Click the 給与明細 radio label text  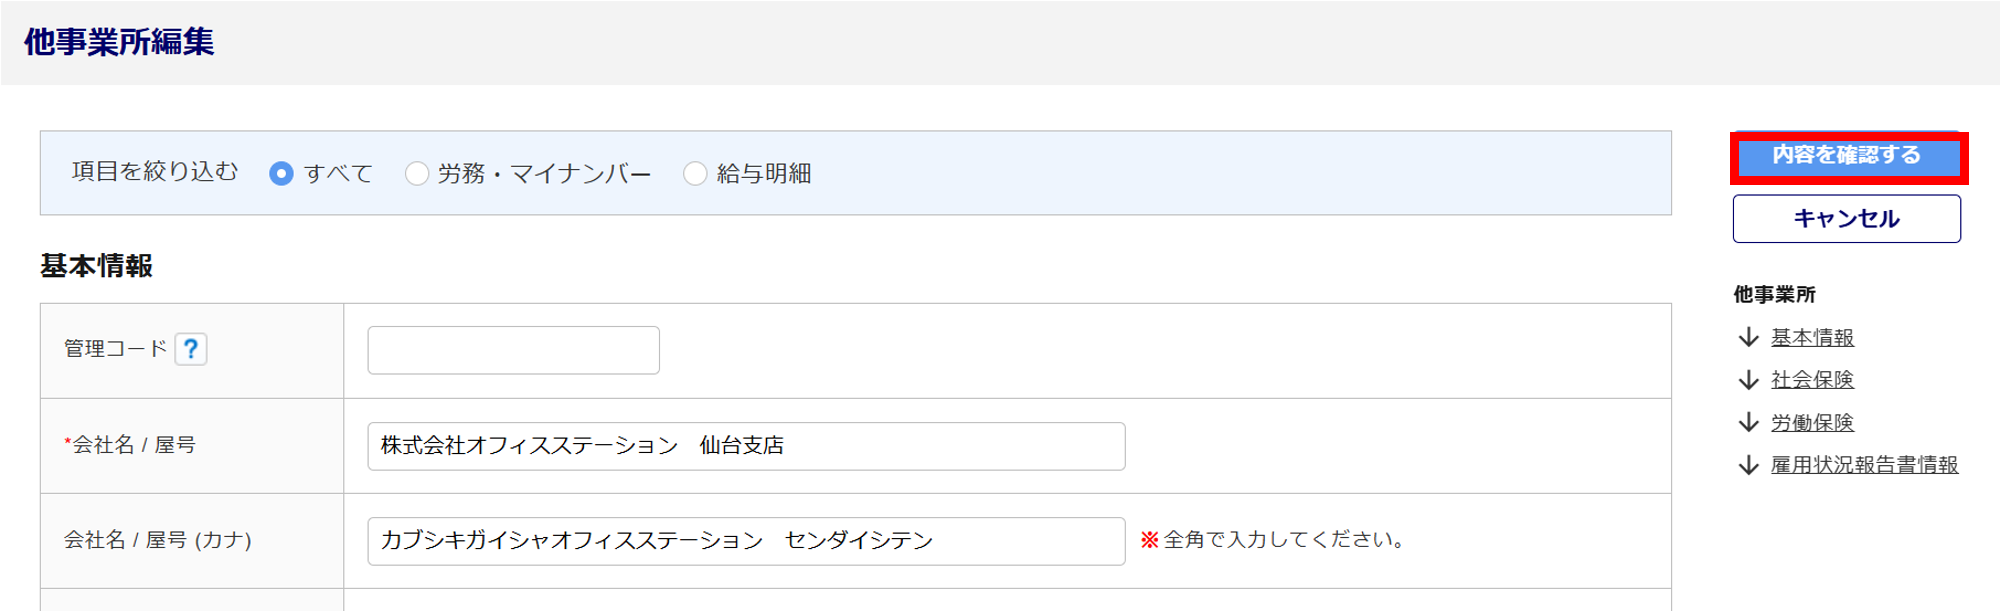[764, 174]
